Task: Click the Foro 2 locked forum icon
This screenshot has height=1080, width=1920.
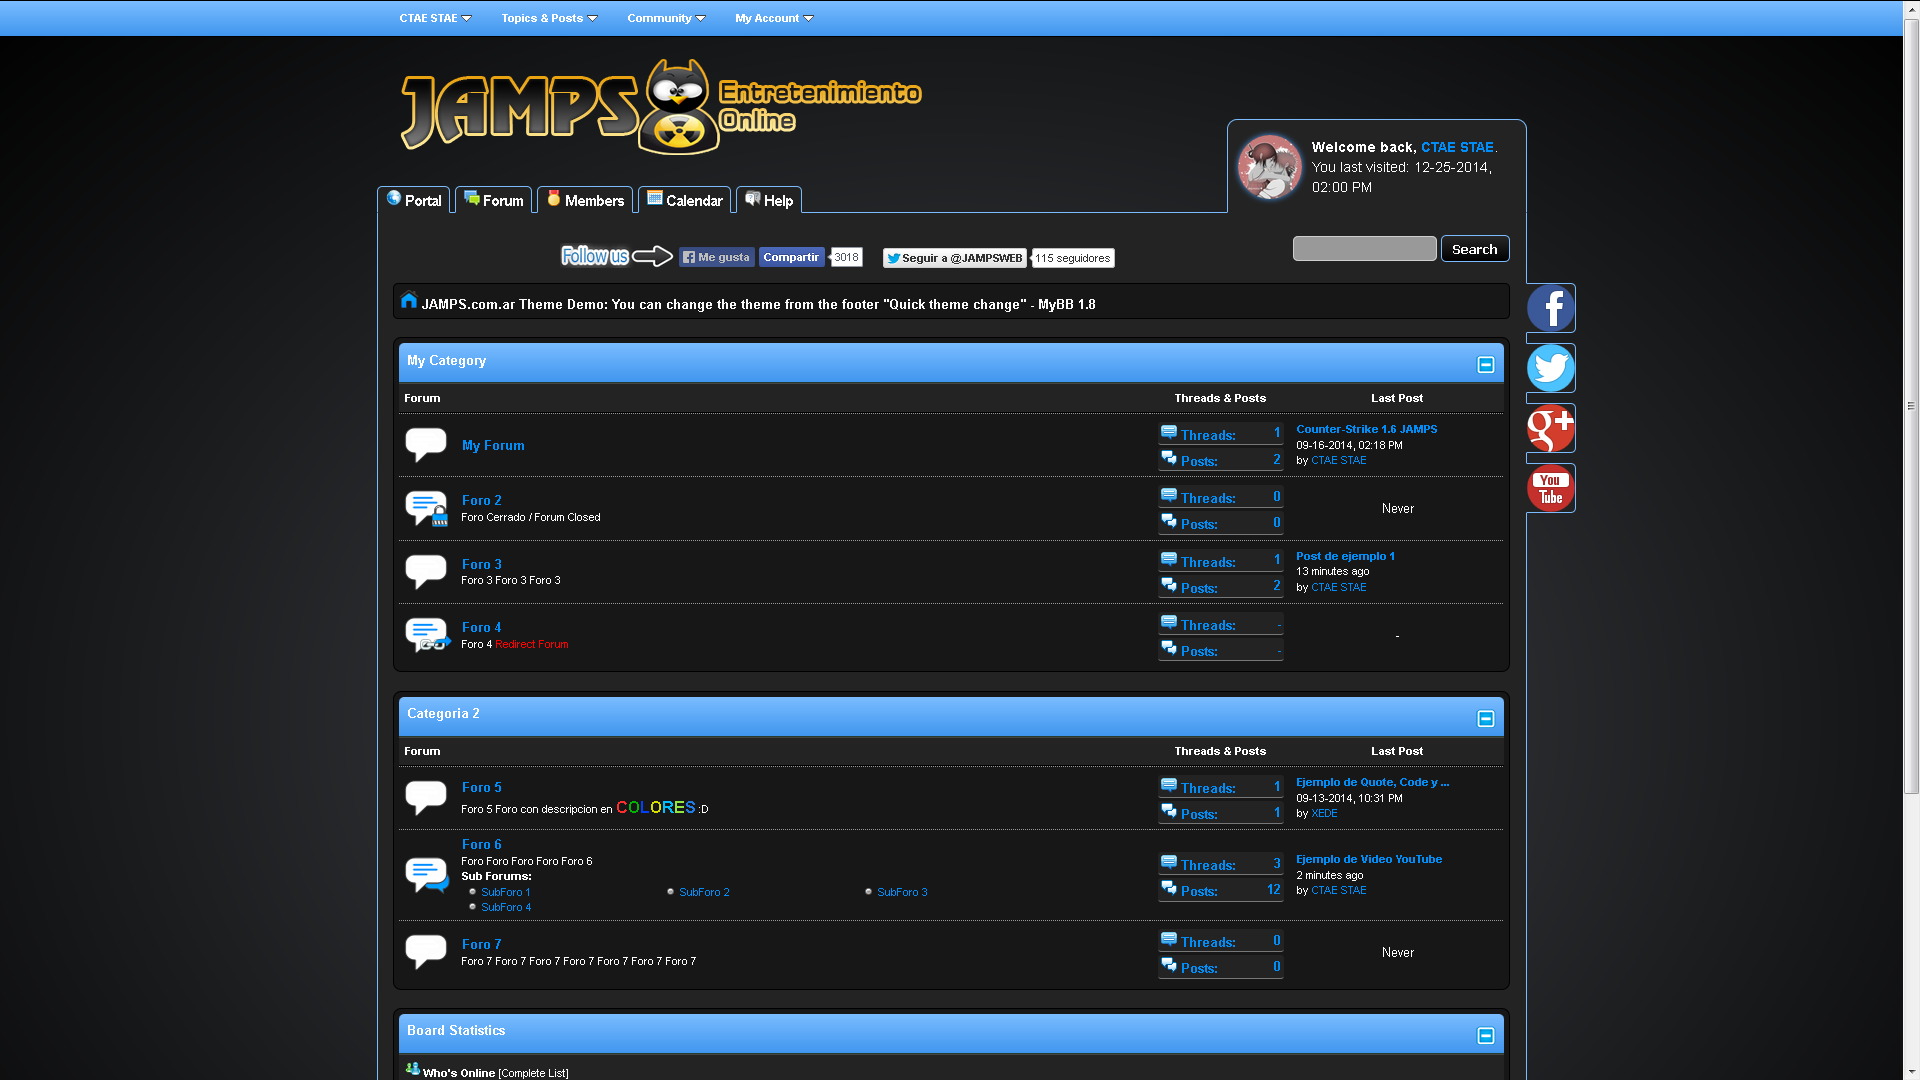Action: pyautogui.click(x=426, y=508)
